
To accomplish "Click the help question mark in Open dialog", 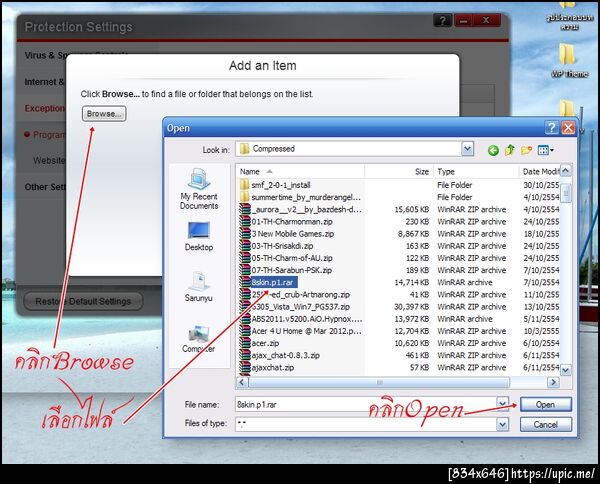I will pyautogui.click(x=551, y=128).
